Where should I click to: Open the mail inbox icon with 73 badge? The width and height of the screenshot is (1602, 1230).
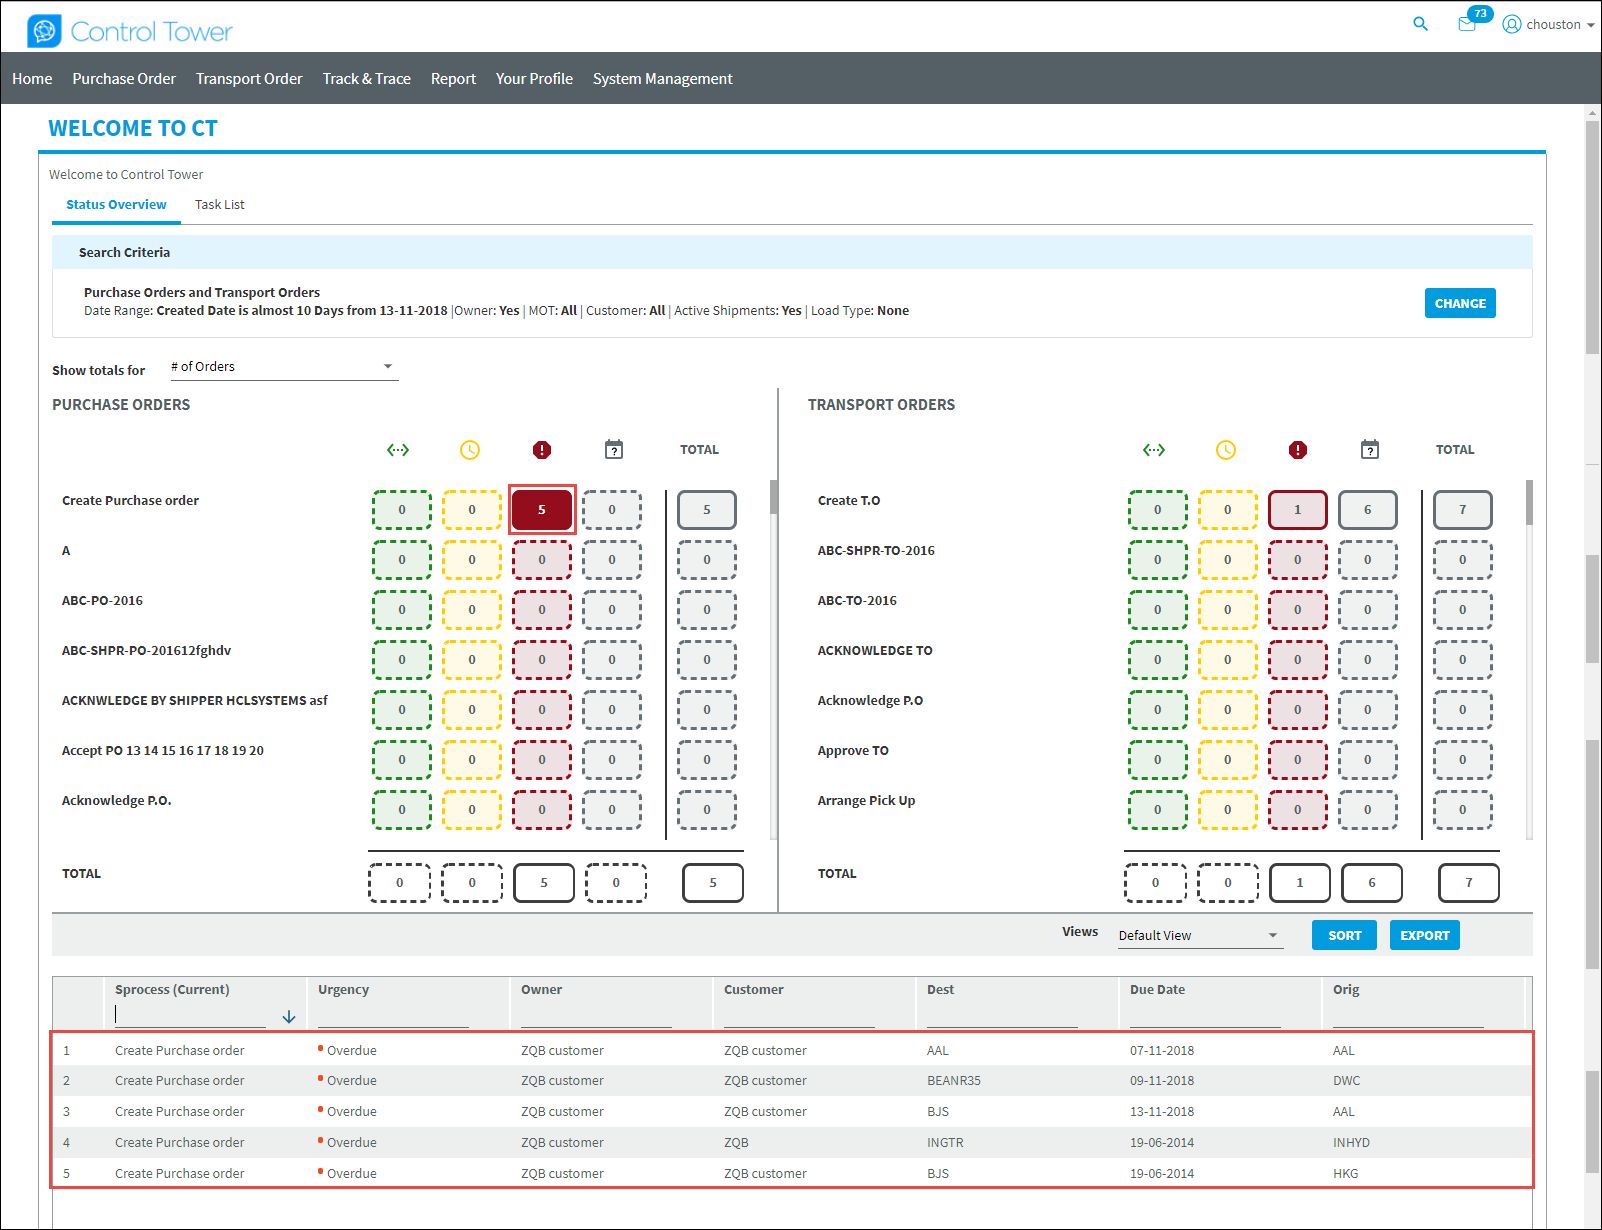pyautogui.click(x=1467, y=25)
